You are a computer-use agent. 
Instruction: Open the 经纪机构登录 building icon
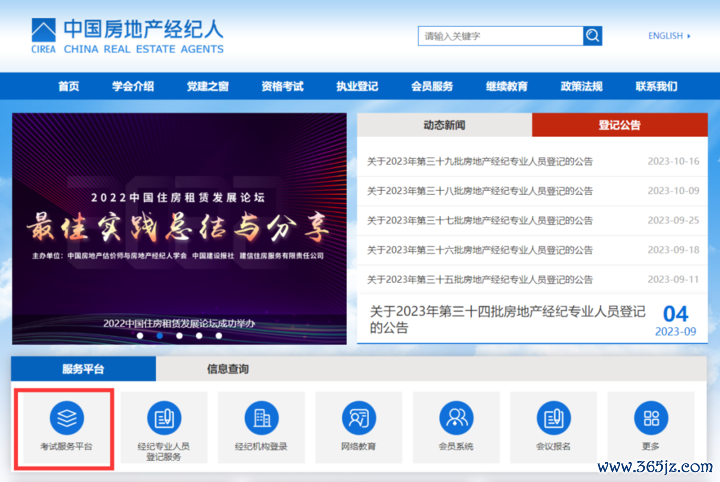[261, 418]
